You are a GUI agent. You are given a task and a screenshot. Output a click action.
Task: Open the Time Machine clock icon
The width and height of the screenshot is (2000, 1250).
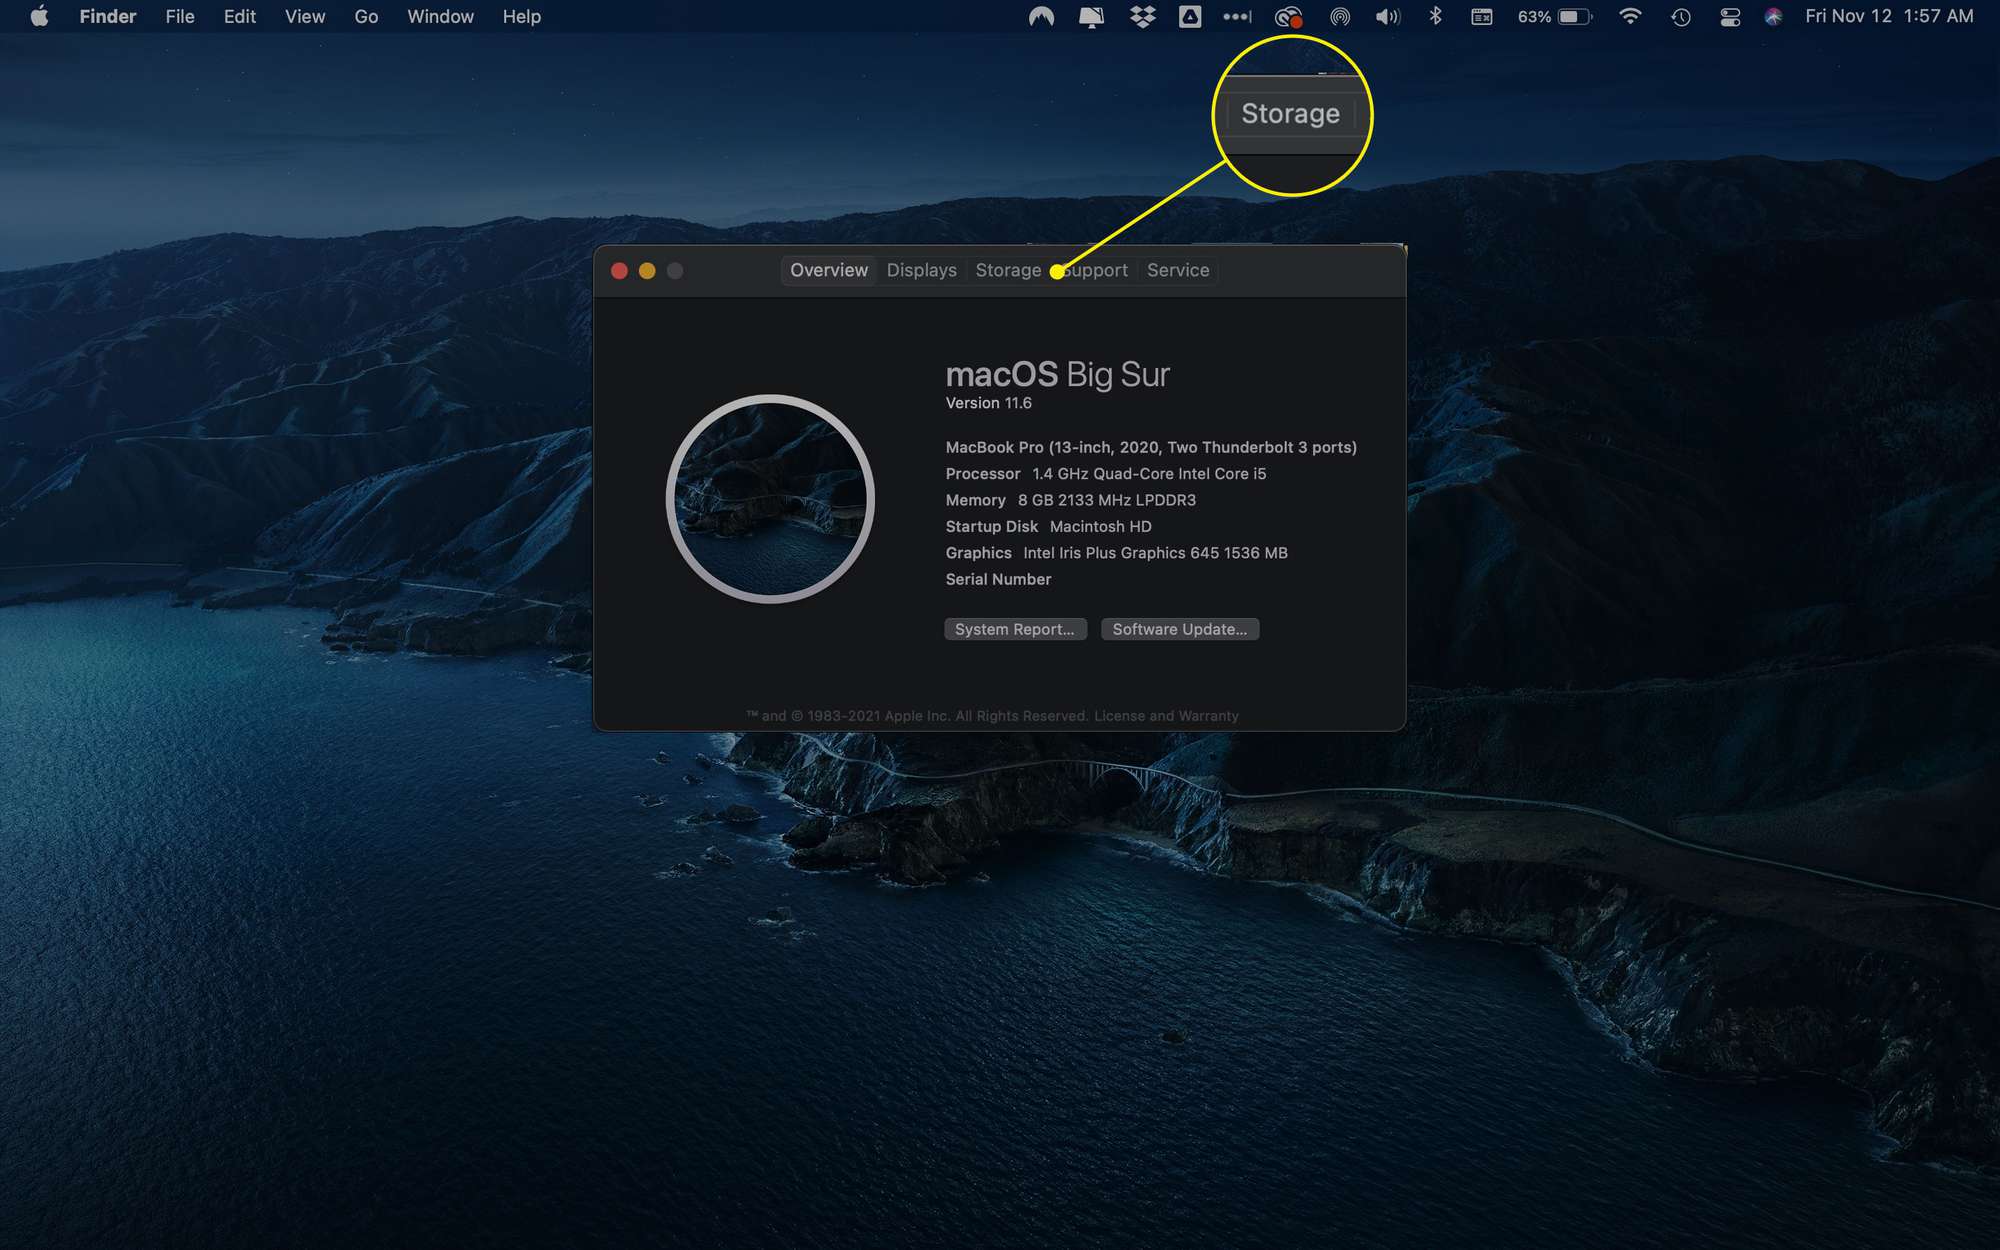(x=1681, y=17)
